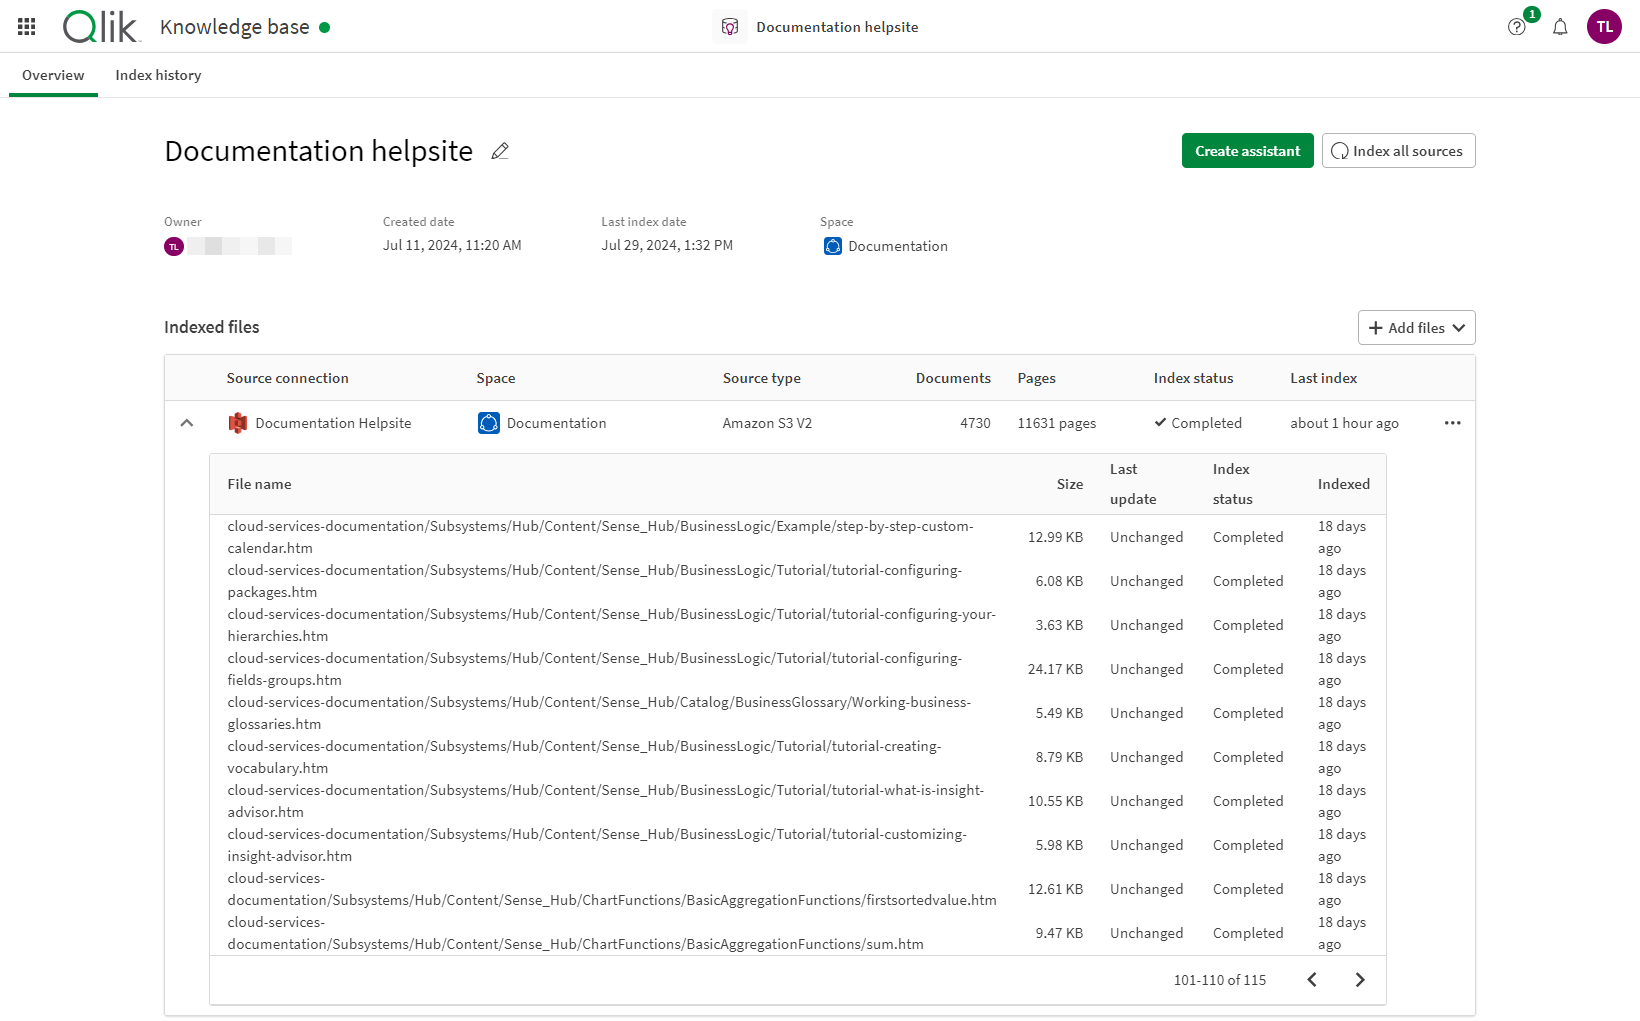The image size is (1640, 1021).
Task: Click the Space column header
Action: pos(496,378)
